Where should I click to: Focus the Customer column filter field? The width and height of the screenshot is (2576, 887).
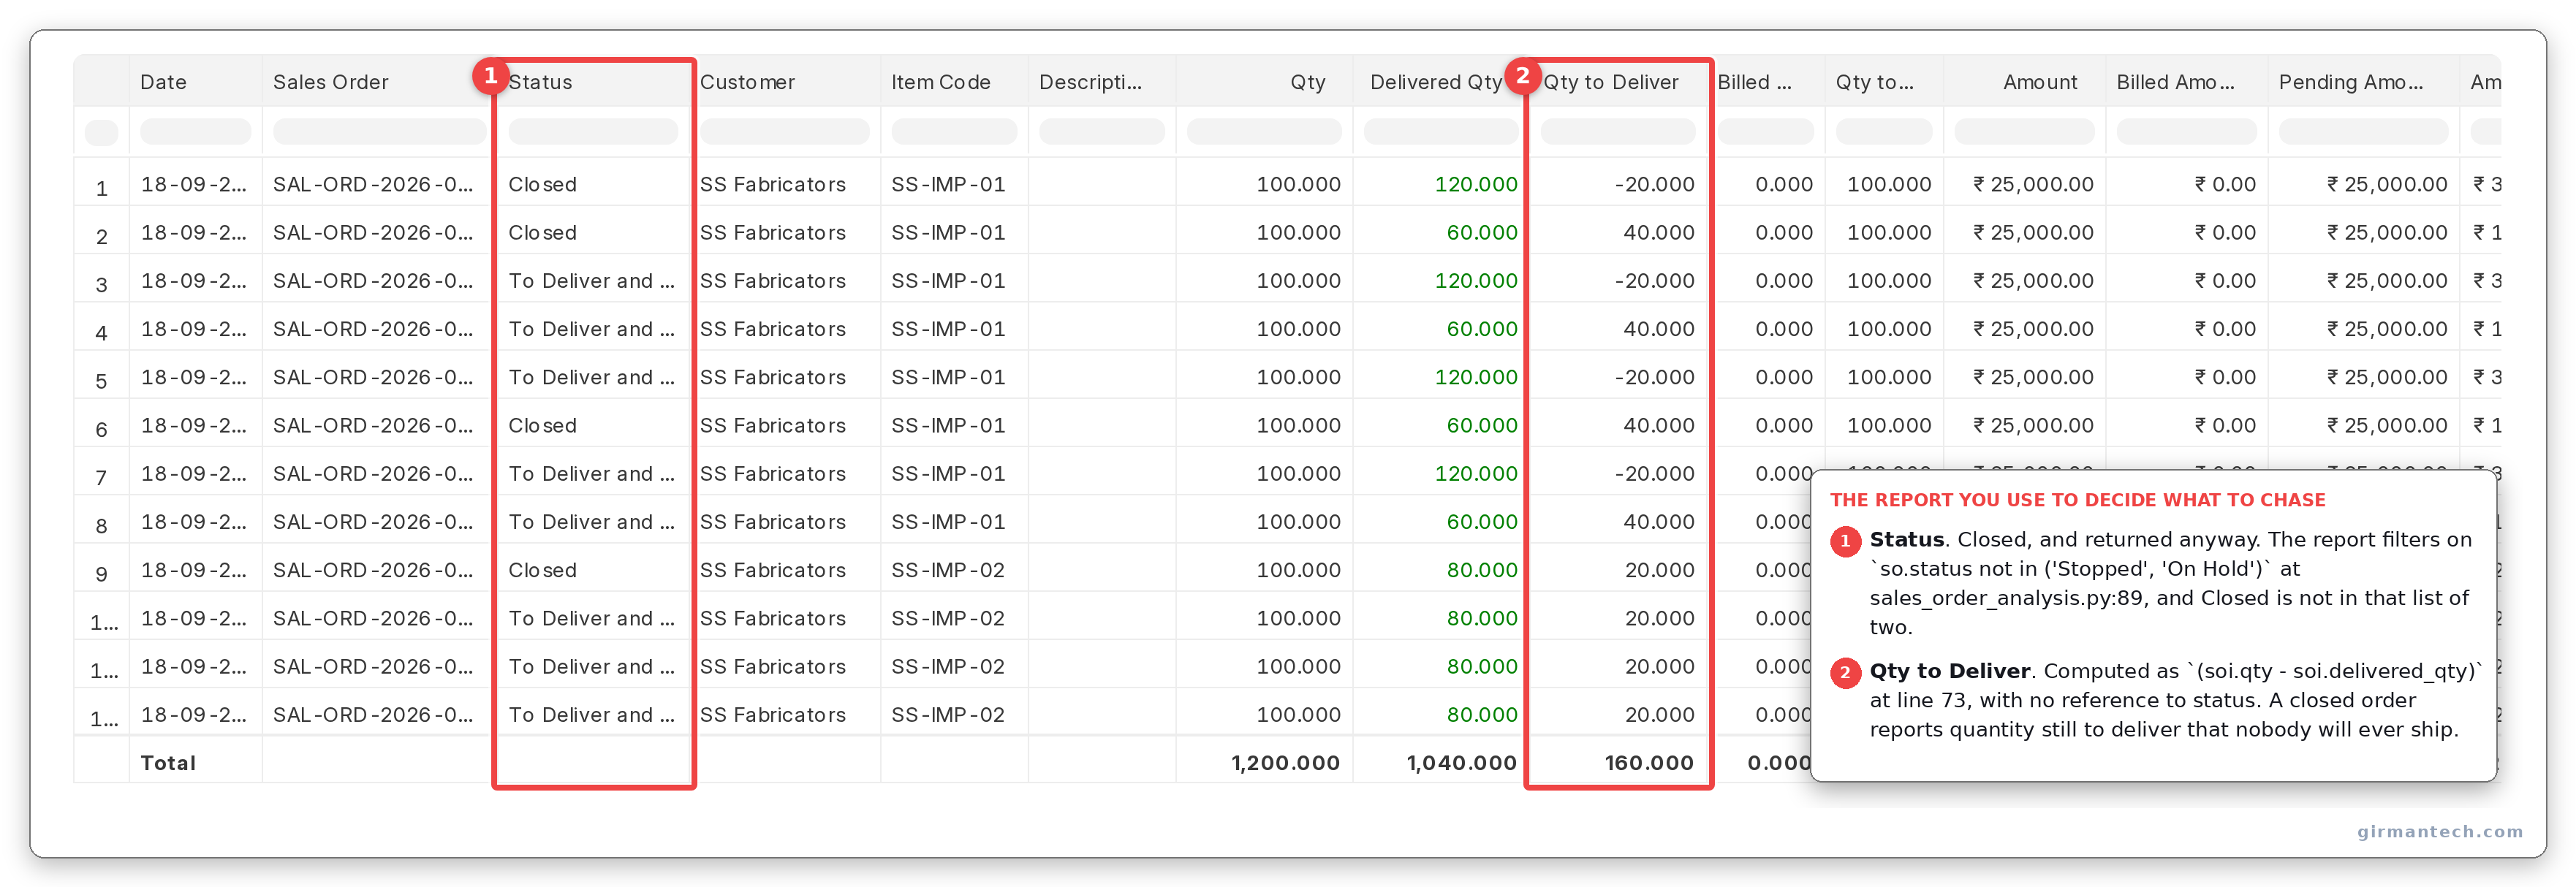click(x=784, y=131)
